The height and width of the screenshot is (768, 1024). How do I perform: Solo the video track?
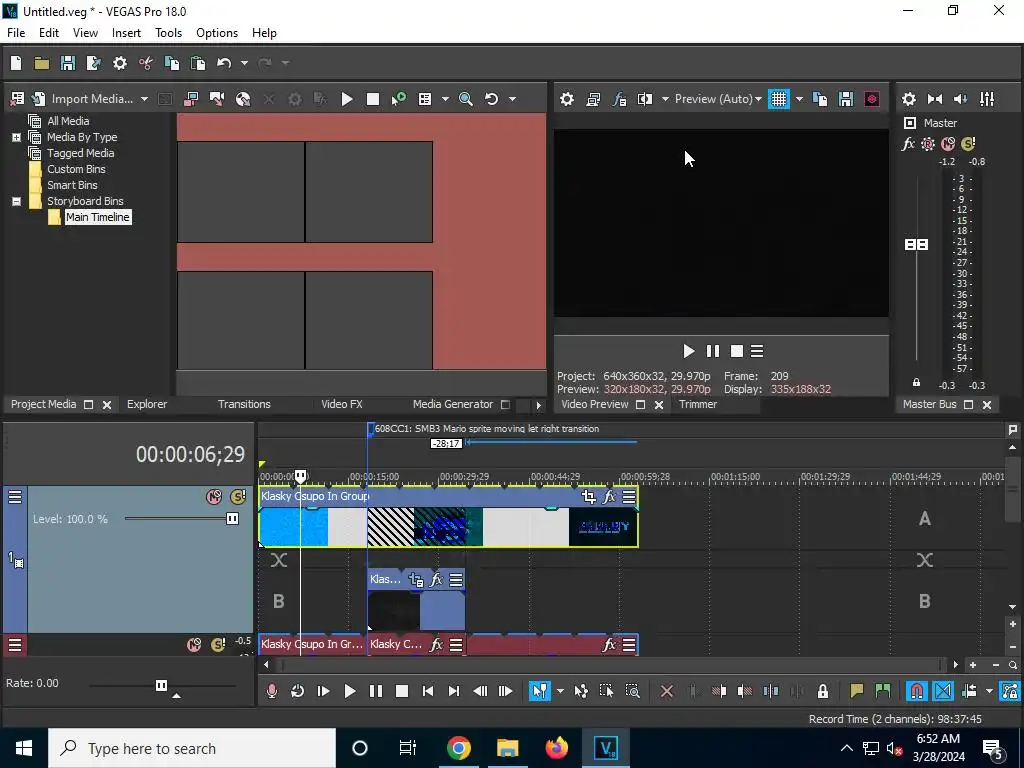tap(238, 497)
